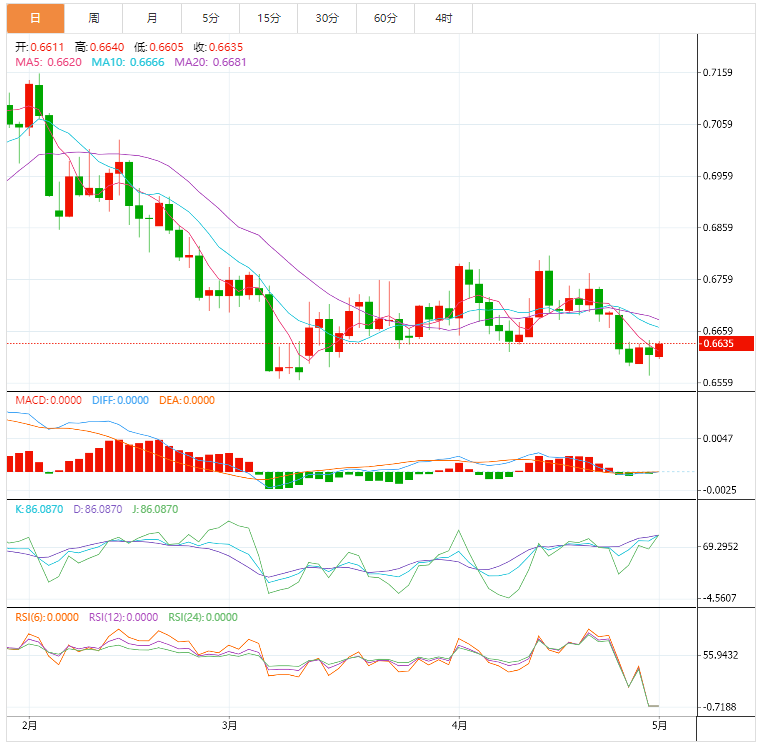Select the 日 daily timeframe tab
The width and height of the screenshot is (761, 749).
[x=35, y=18]
